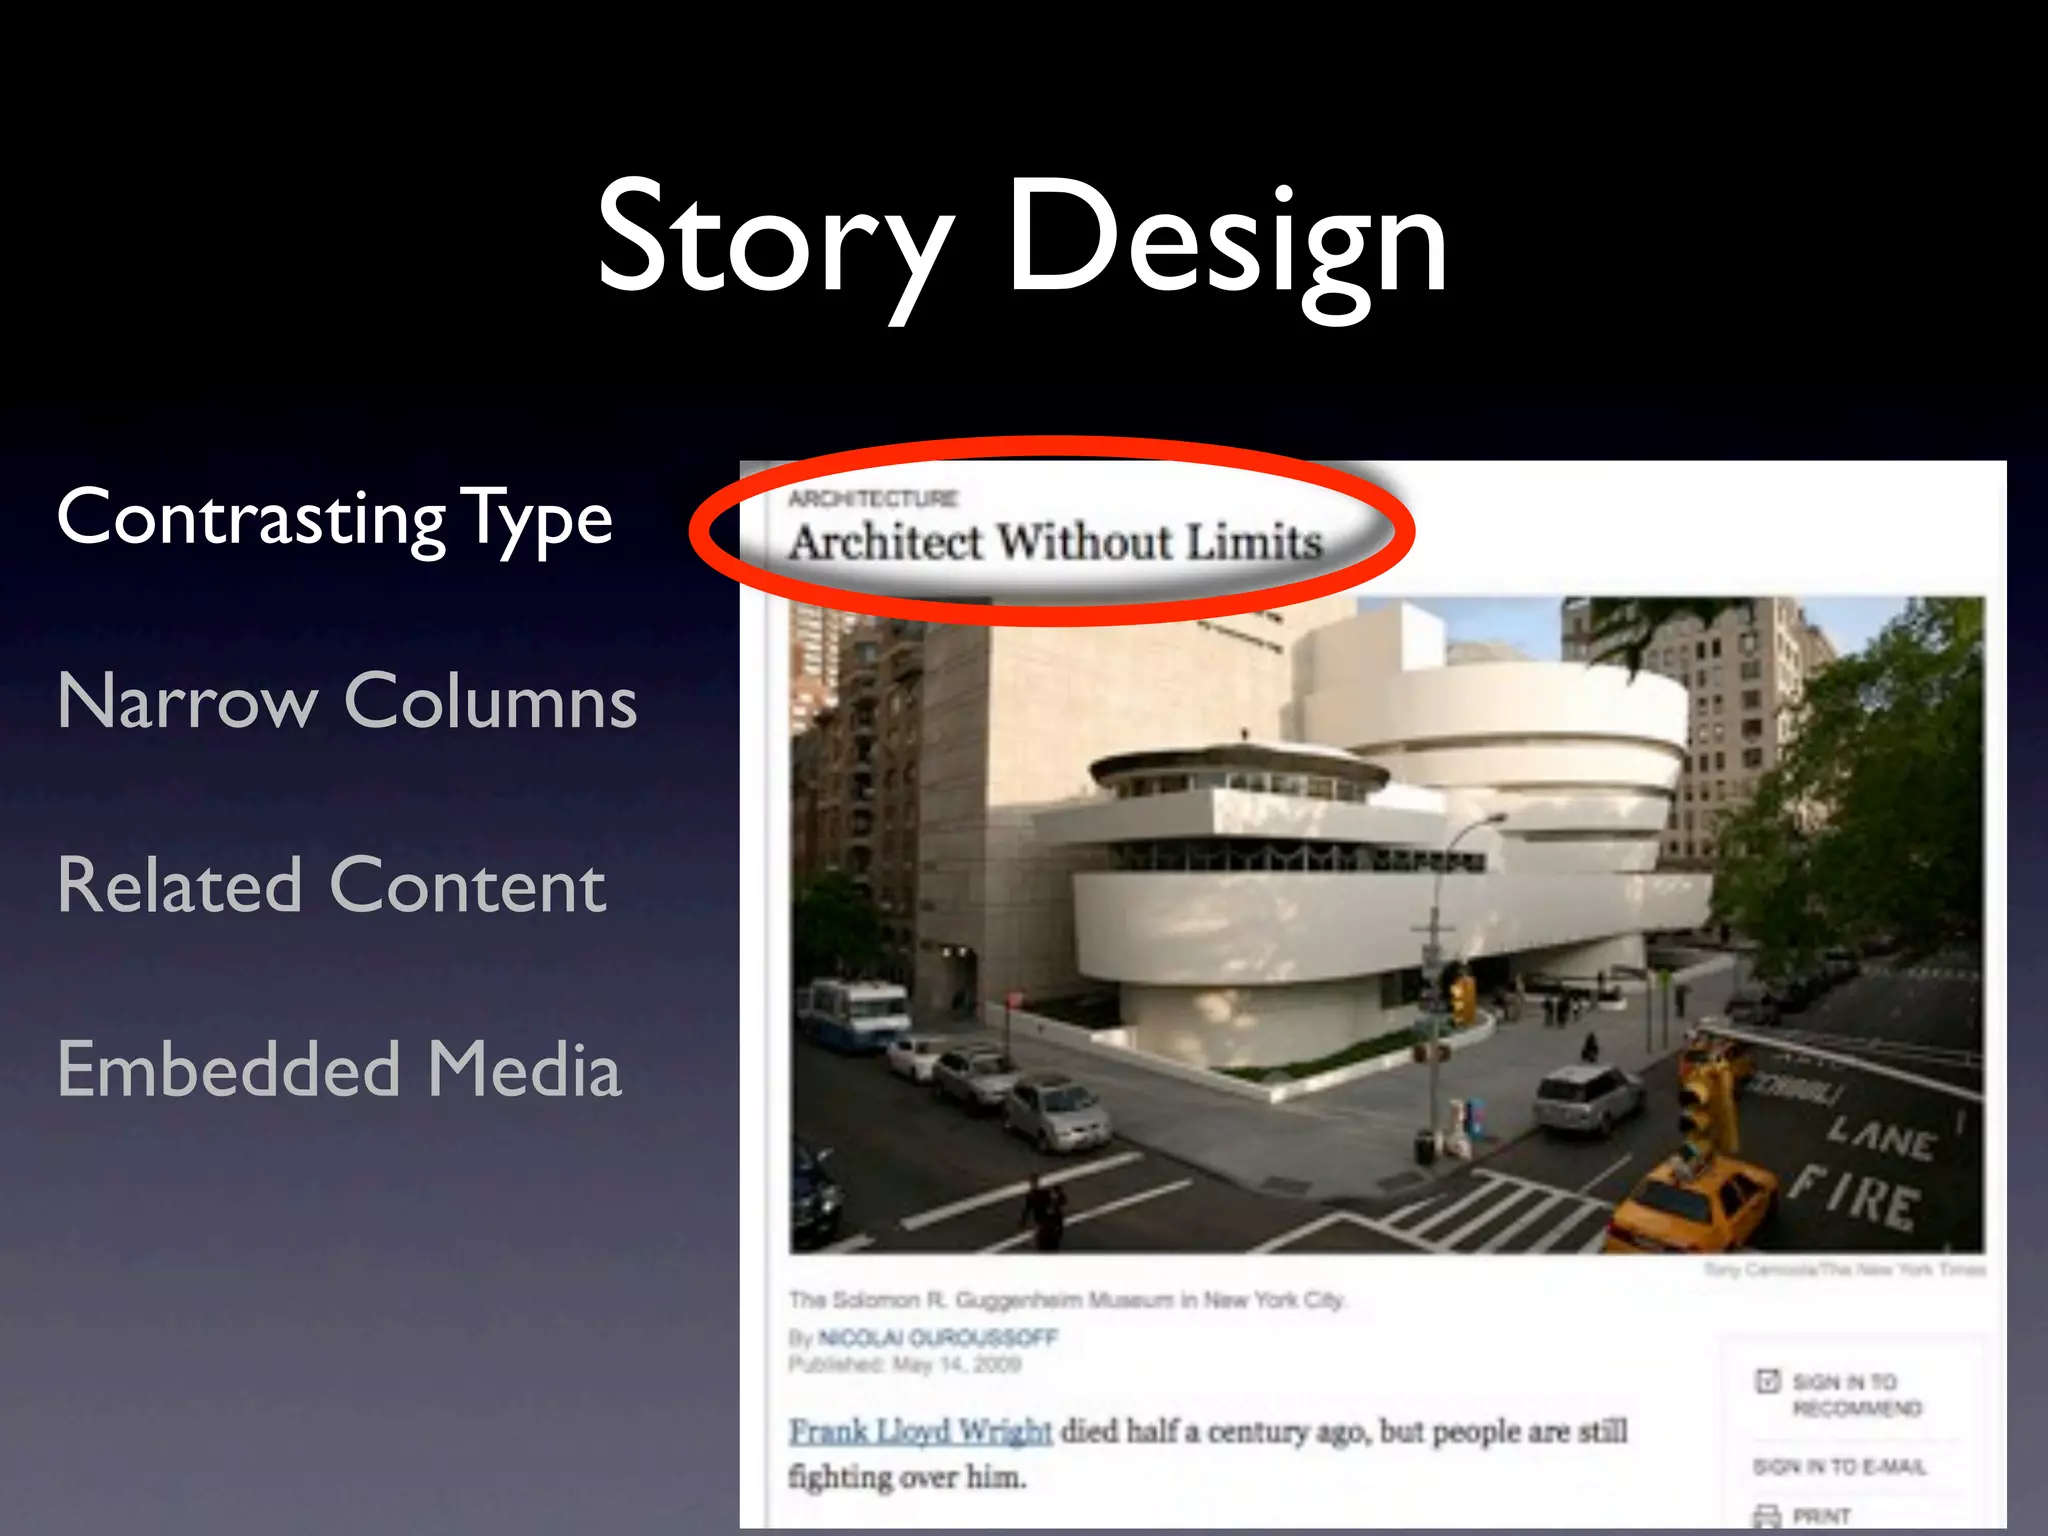This screenshot has width=2048, height=1536.
Task: Click 'Sign in to E-Mail' link
Action: (x=1839, y=1466)
